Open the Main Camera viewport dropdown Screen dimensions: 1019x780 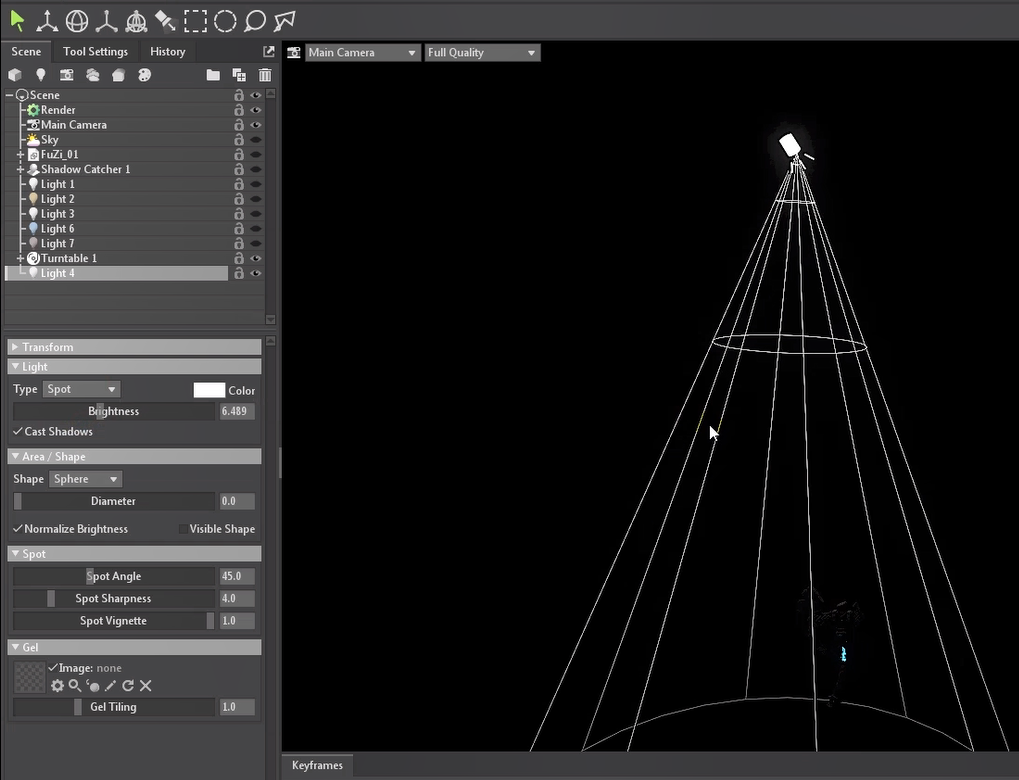362,52
